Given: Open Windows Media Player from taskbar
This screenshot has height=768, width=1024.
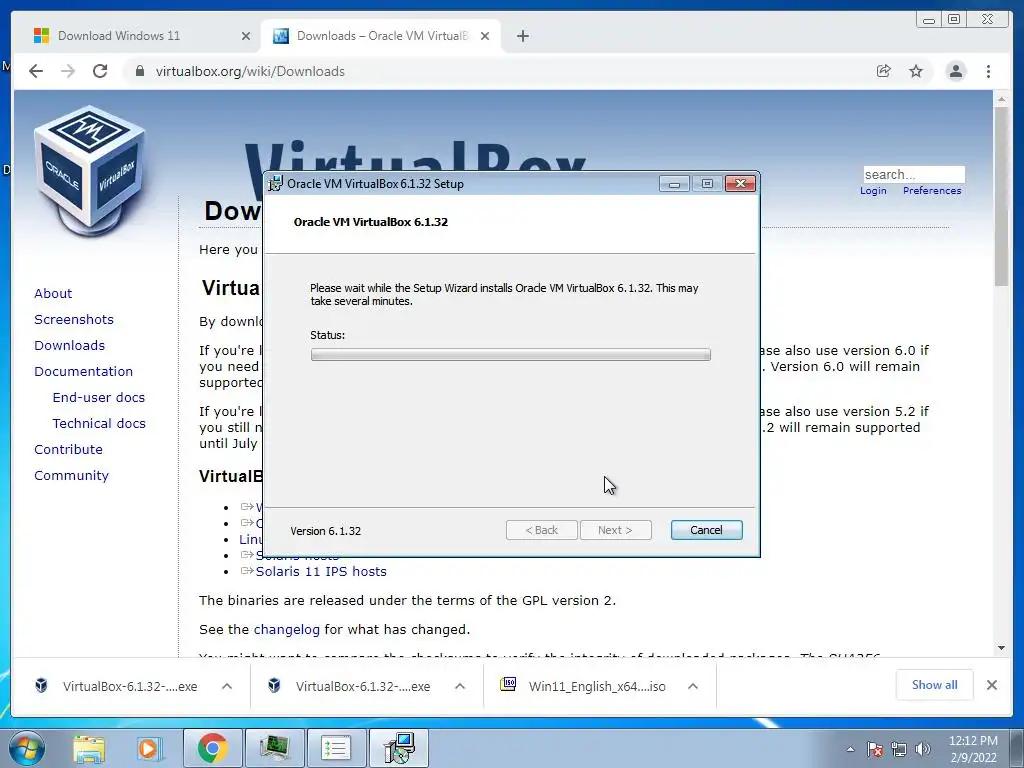Looking at the screenshot, I should (148, 748).
